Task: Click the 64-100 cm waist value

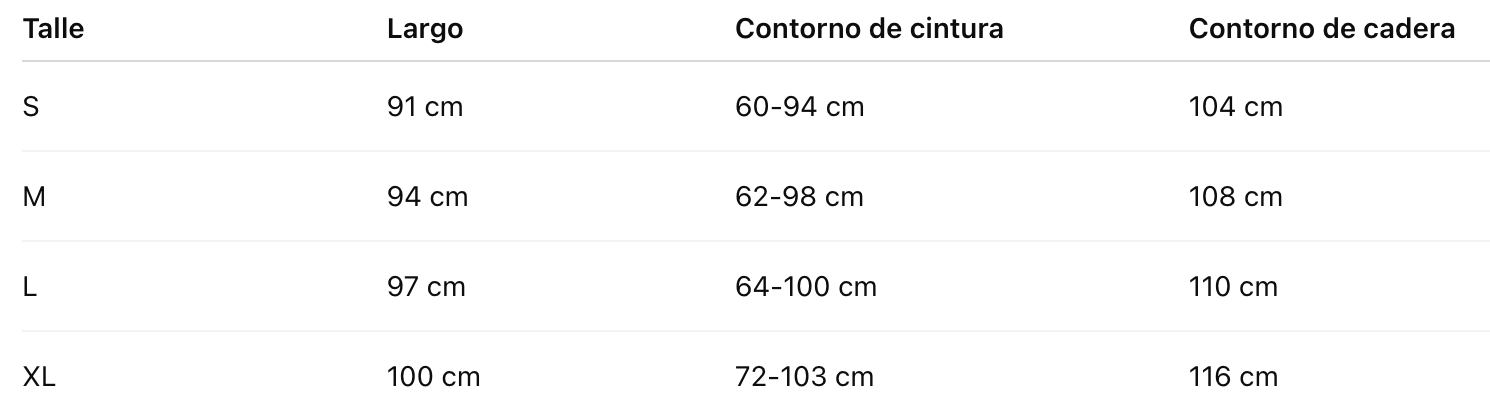Action: pos(806,287)
